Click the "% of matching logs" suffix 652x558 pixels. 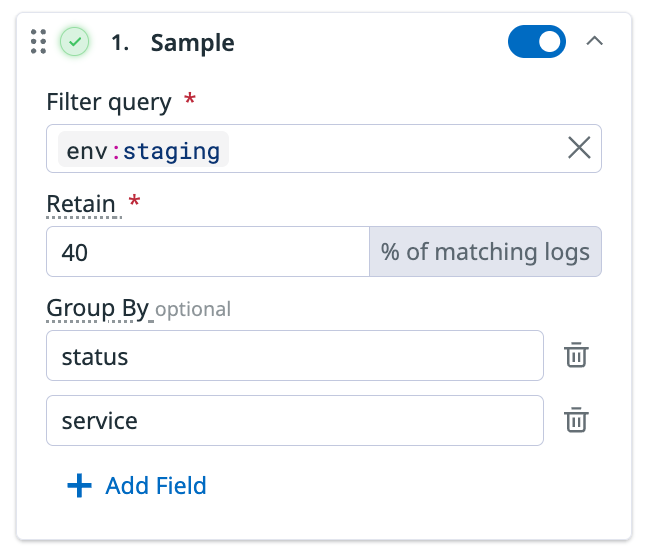pos(485,252)
